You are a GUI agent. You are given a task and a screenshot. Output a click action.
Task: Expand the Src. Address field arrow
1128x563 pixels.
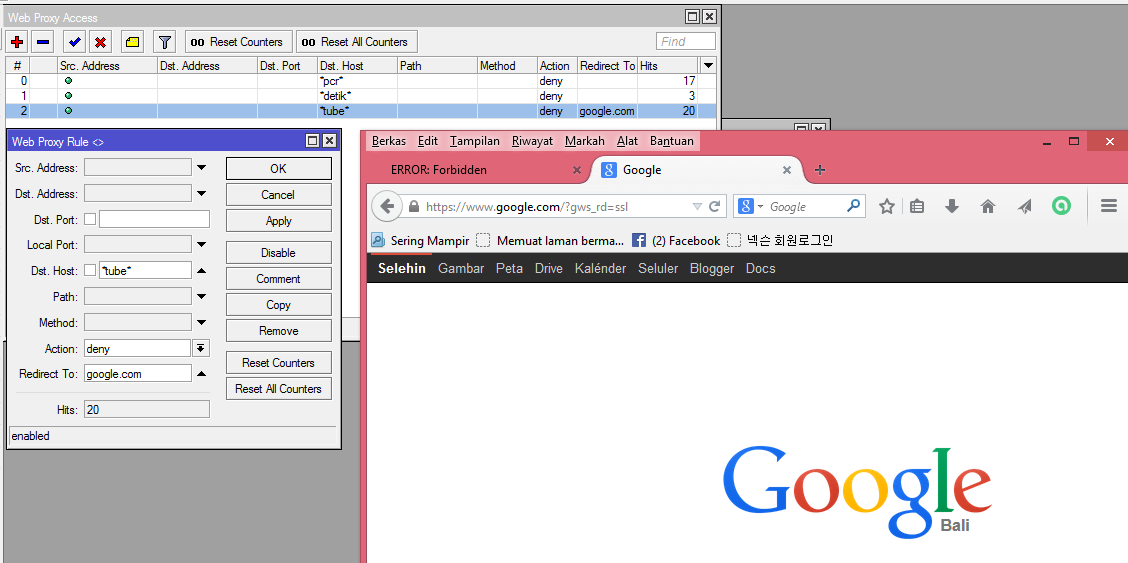click(x=201, y=168)
